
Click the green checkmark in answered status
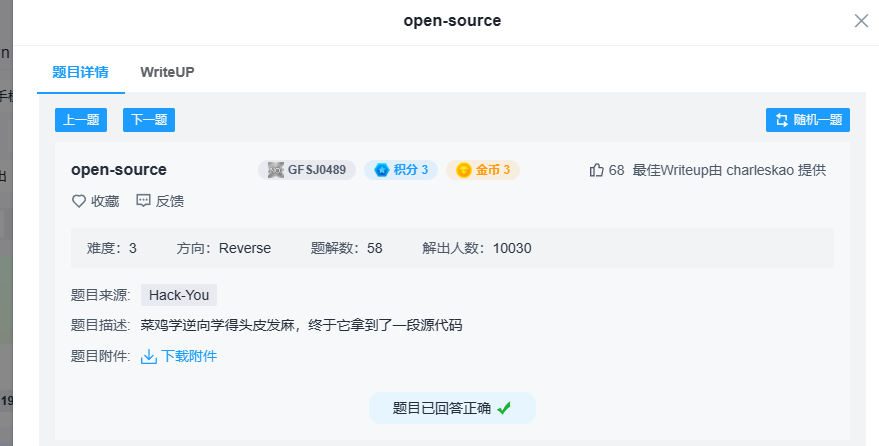pos(504,408)
